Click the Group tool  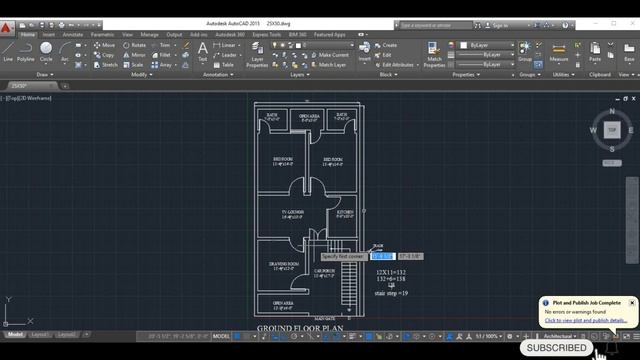pyautogui.click(x=525, y=52)
